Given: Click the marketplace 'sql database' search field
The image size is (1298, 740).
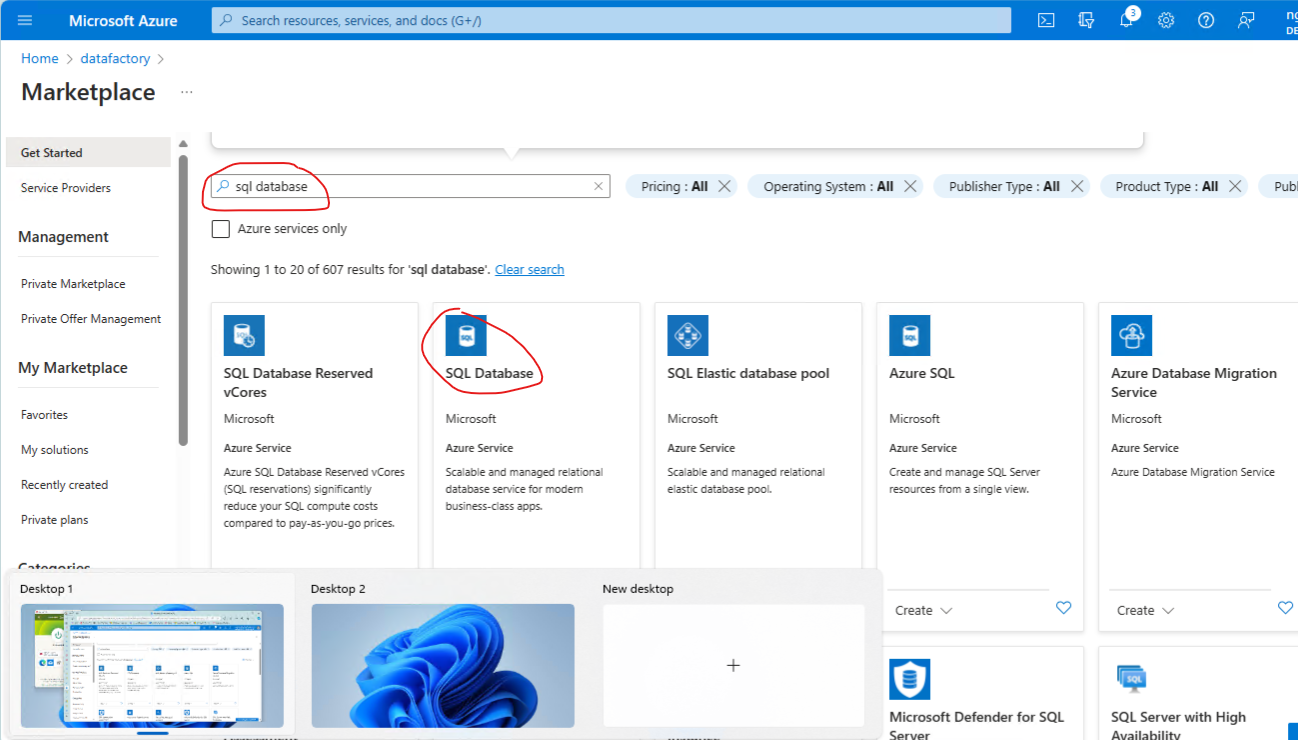Looking at the screenshot, I should [x=410, y=186].
